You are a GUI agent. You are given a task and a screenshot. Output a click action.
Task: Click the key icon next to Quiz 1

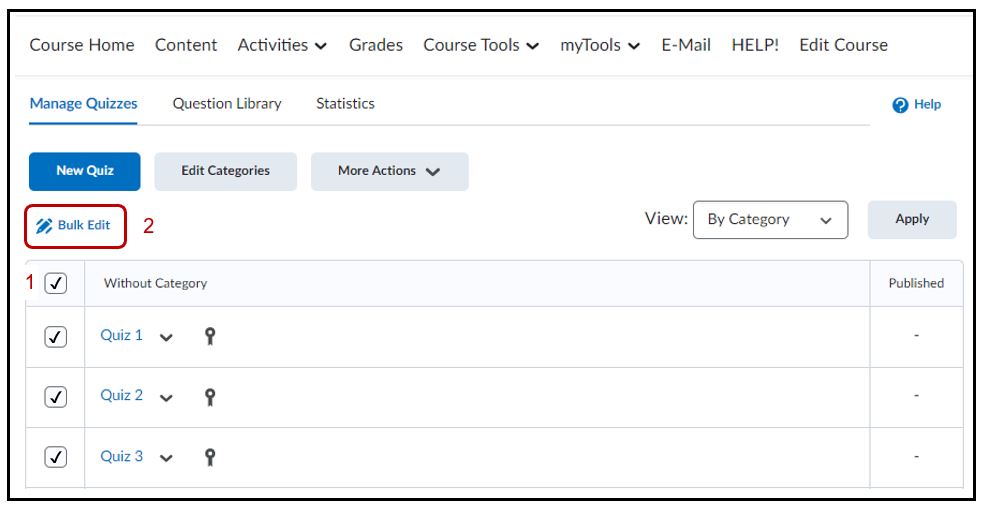coord(211,336)
